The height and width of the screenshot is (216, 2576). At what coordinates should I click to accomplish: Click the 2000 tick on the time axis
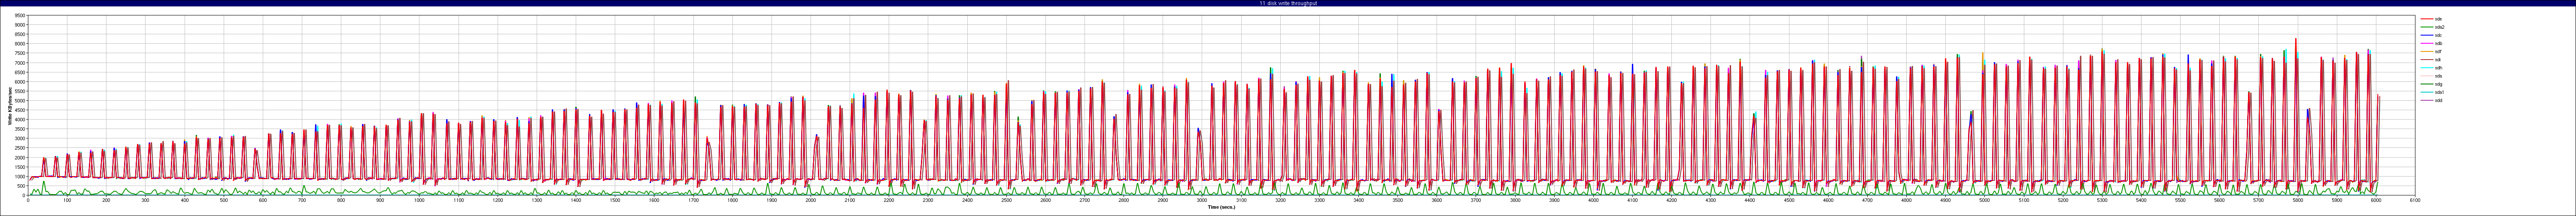[x=810, y=200]
